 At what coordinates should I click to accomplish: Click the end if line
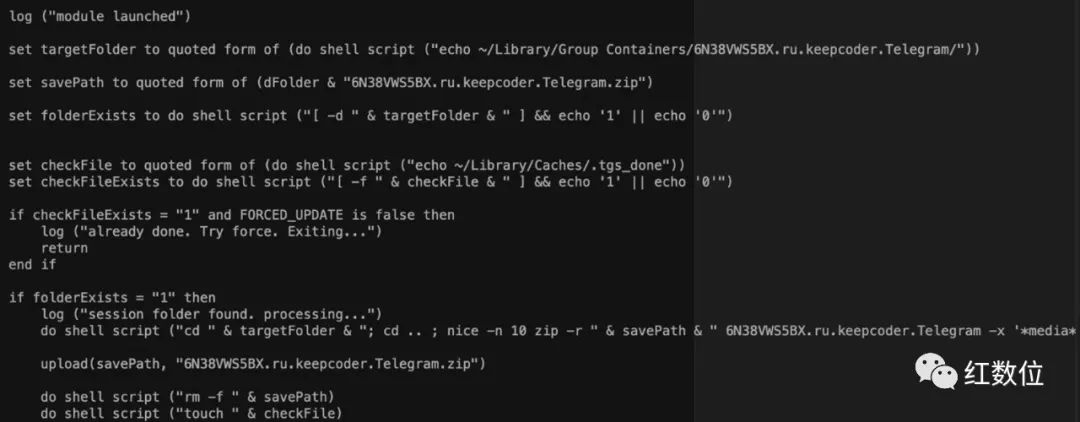pyautogui.click(x=32, y=264)
